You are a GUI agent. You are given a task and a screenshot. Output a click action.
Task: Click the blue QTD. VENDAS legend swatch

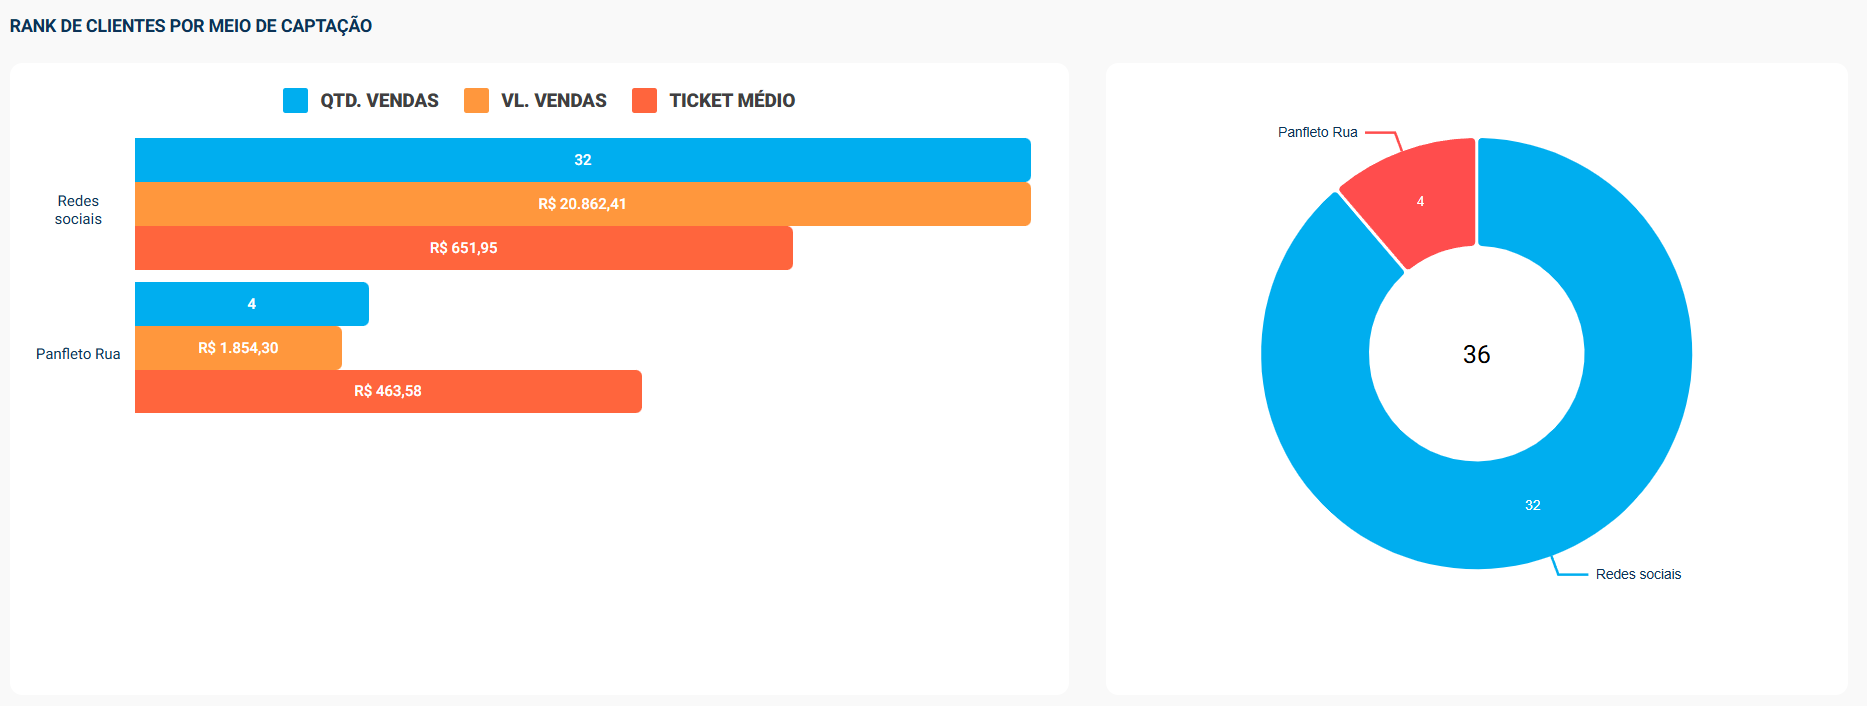point(295,100)
